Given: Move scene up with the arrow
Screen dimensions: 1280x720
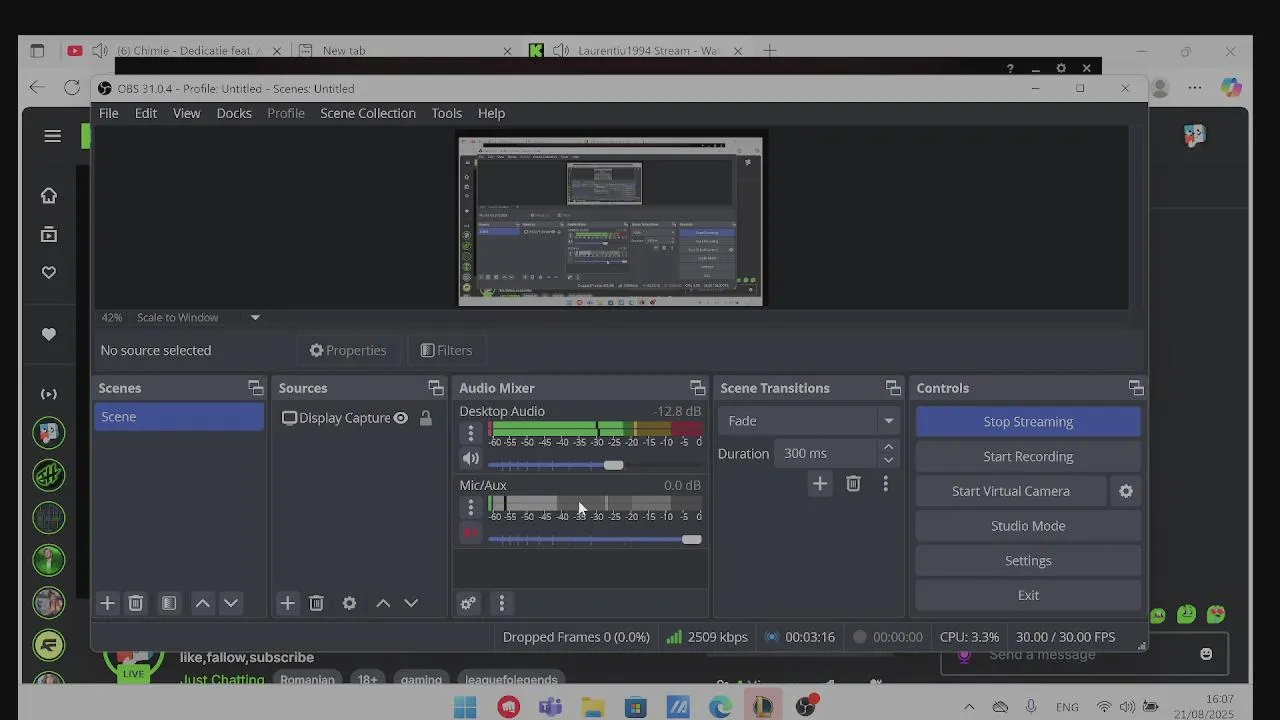Looking at the screenshot, I should [x=202, y=603].
